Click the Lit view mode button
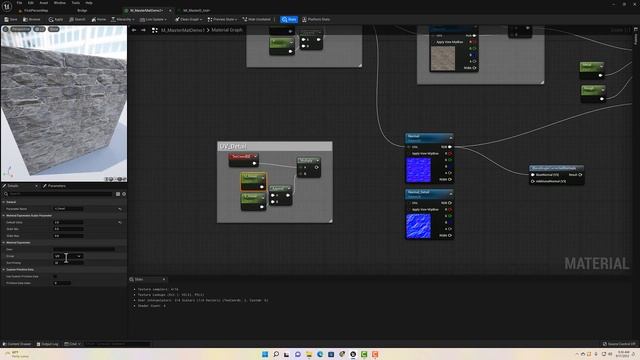The width and height of the screenshot is (640, 360). [40, 29]
